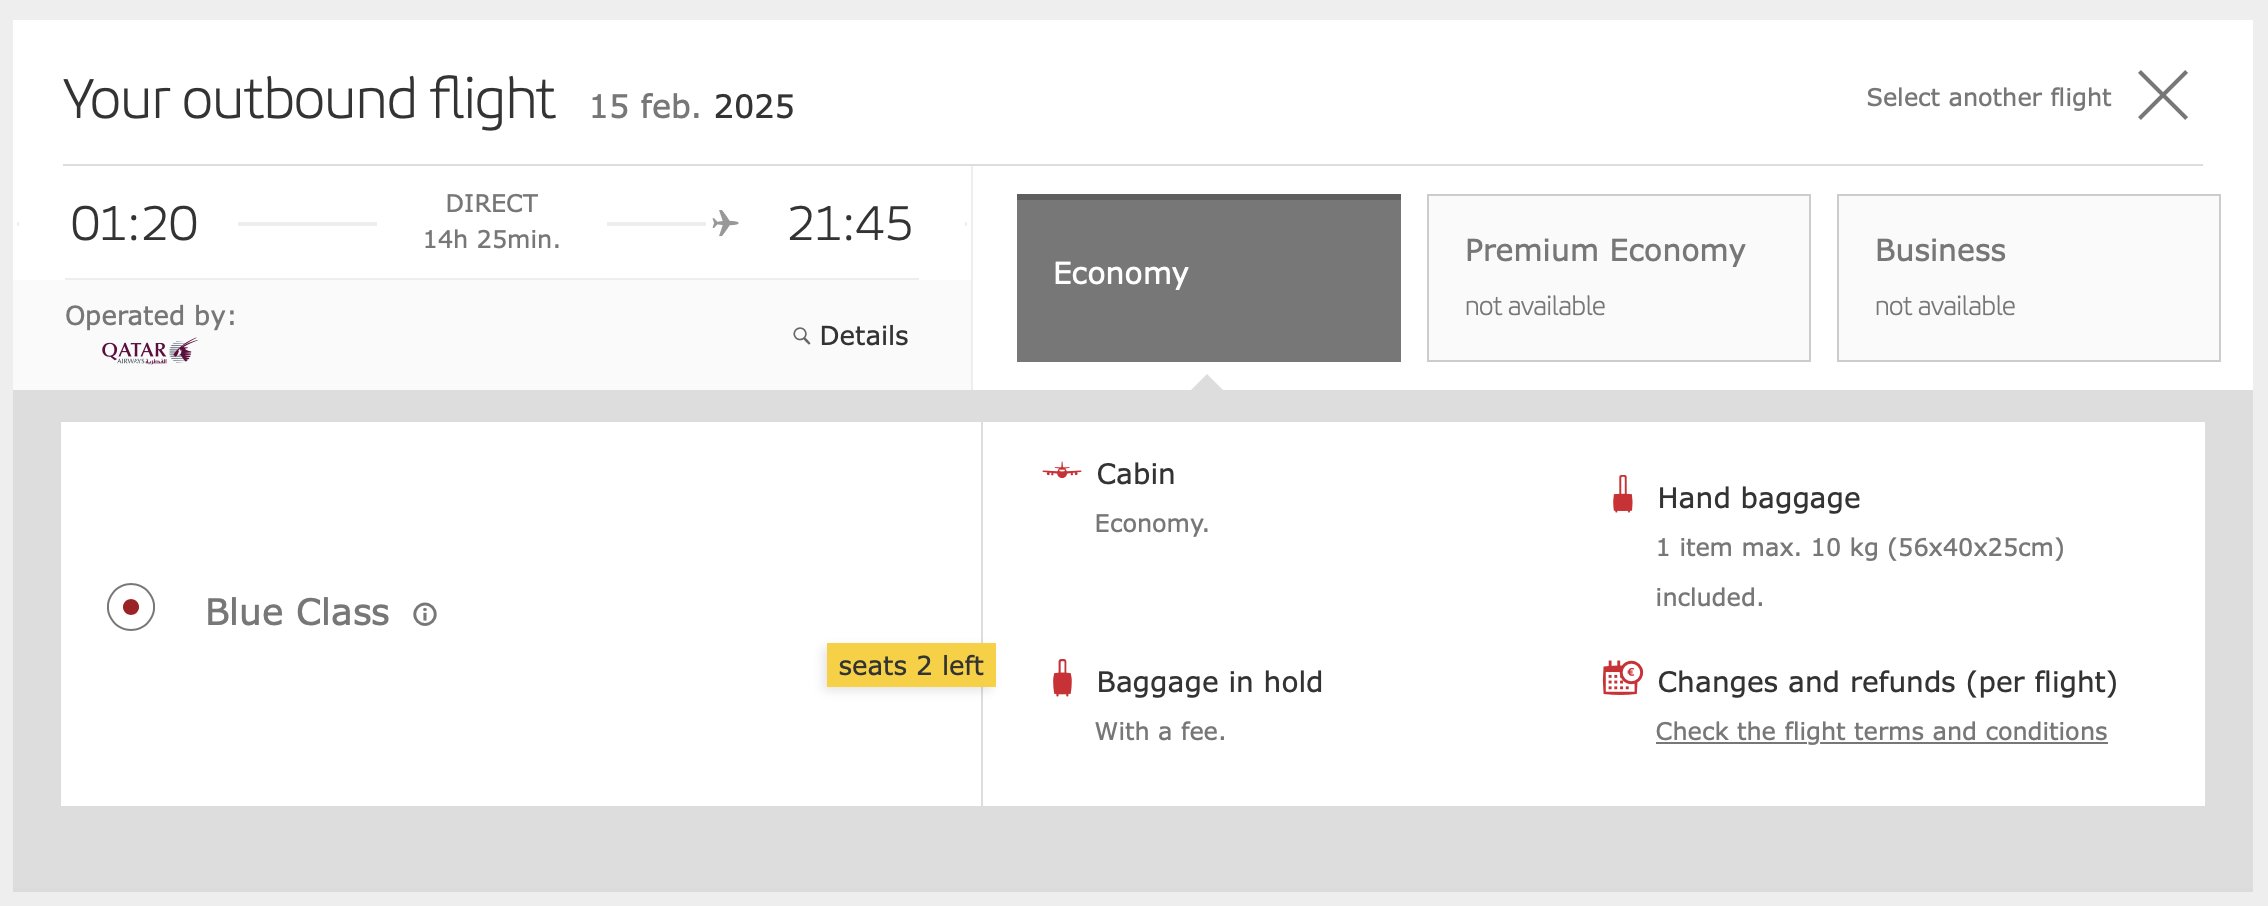Click the 01:20 departure time
Viewport: 2268px width, 906px height.
134,223
